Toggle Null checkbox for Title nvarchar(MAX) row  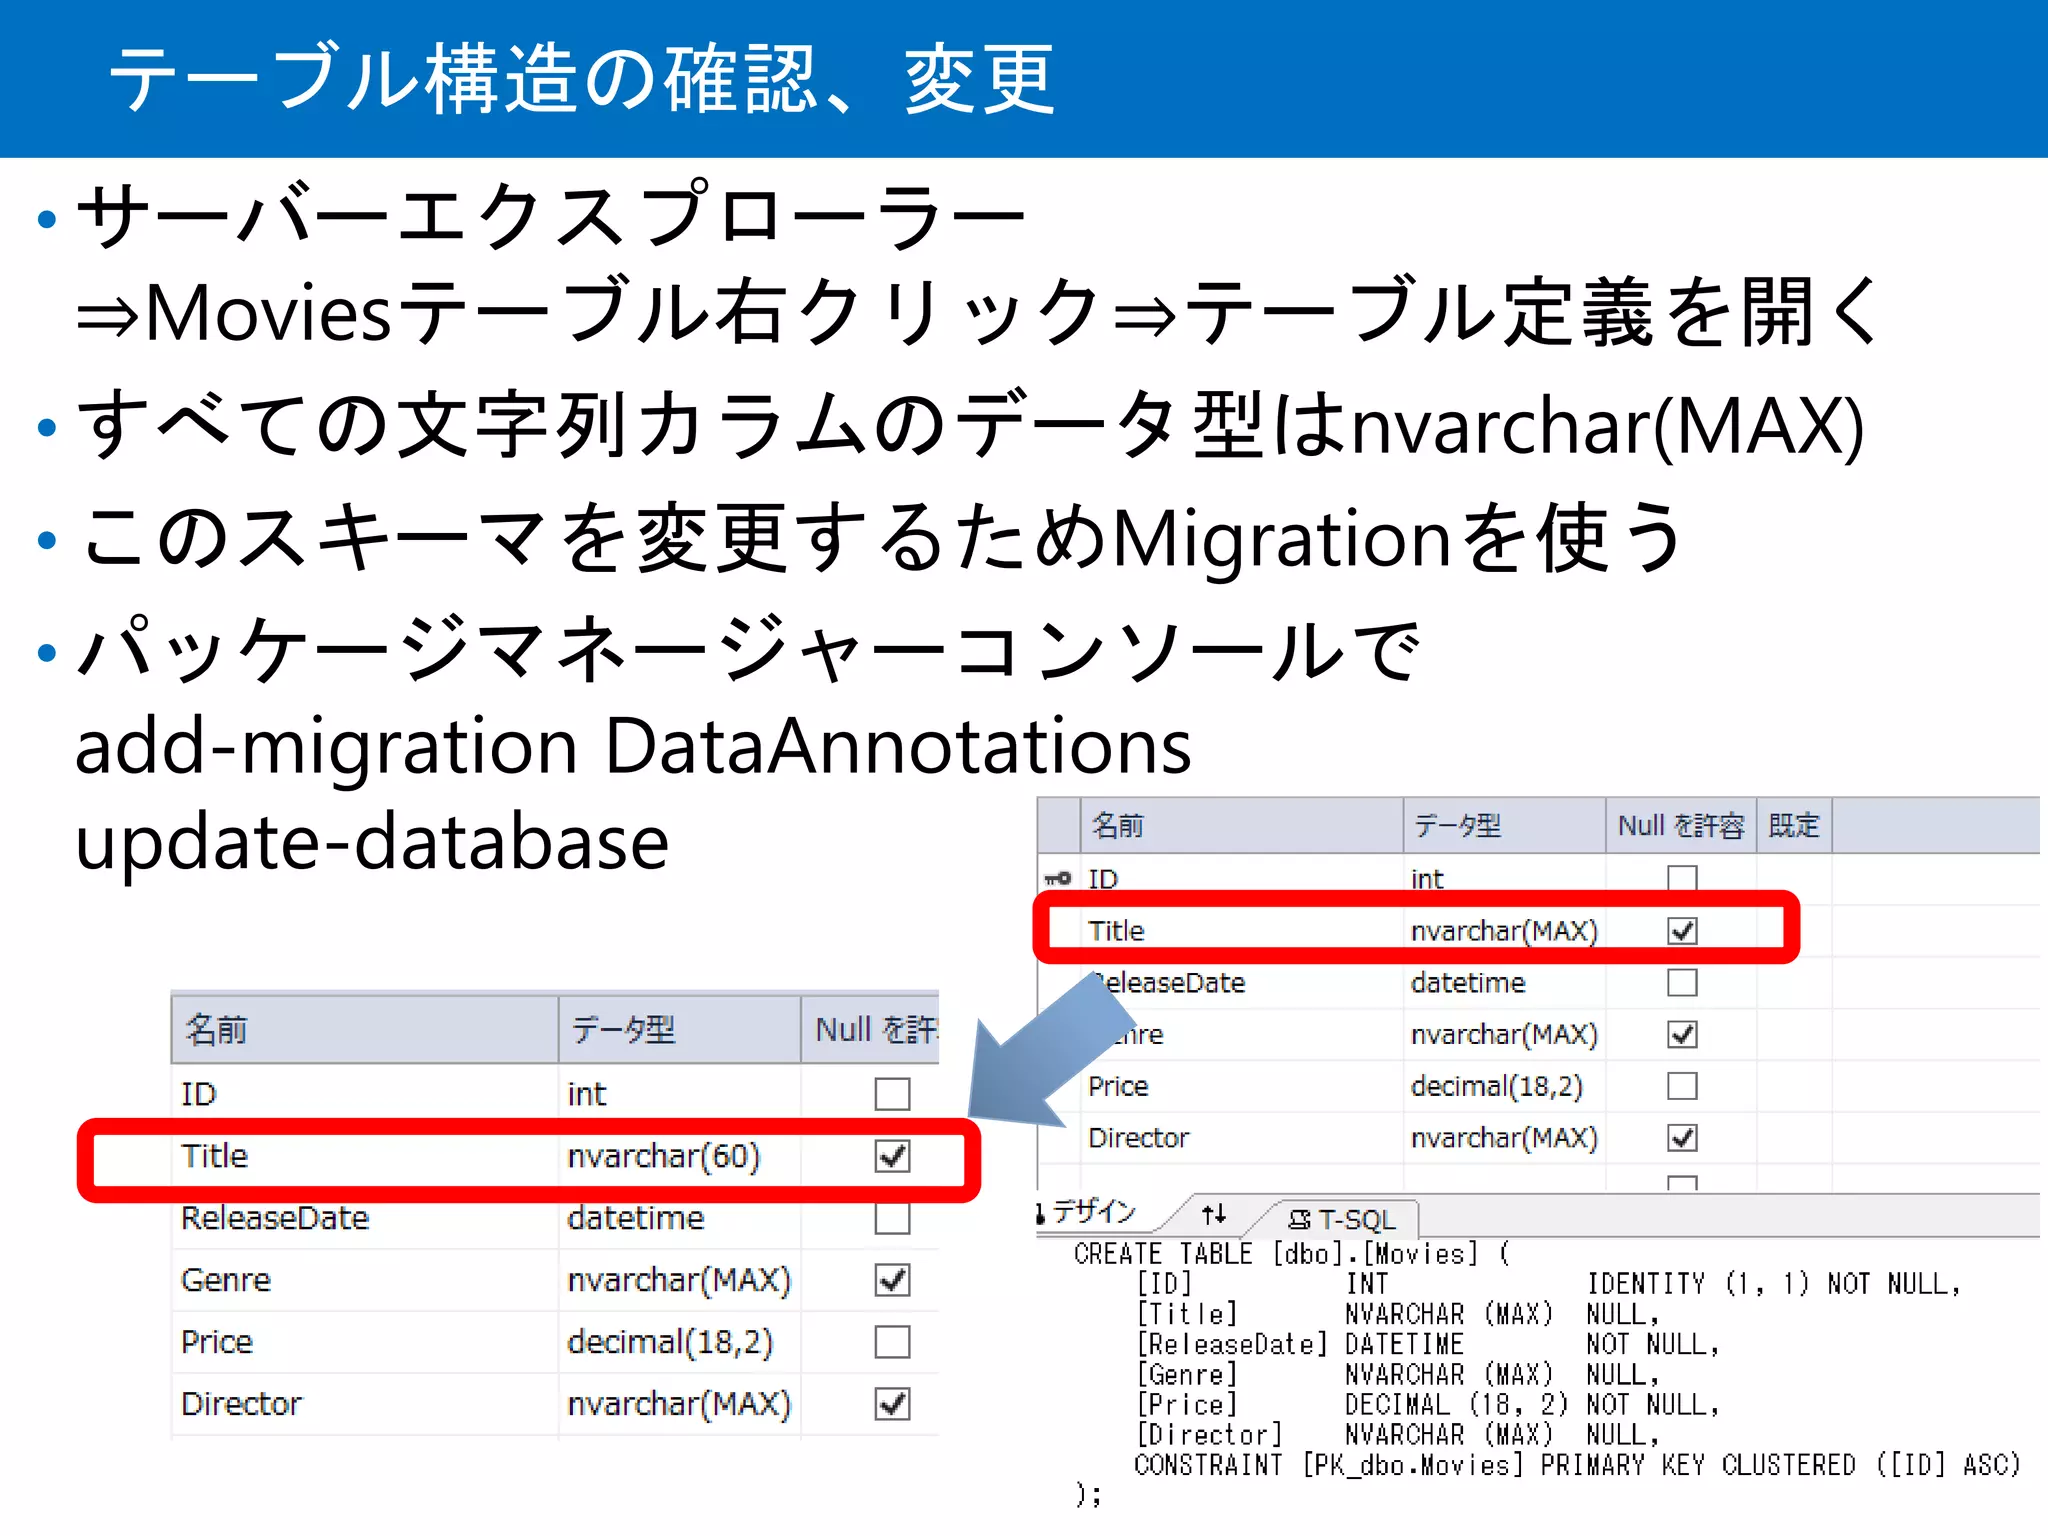pyautogui.click(x=1682, y=931)
